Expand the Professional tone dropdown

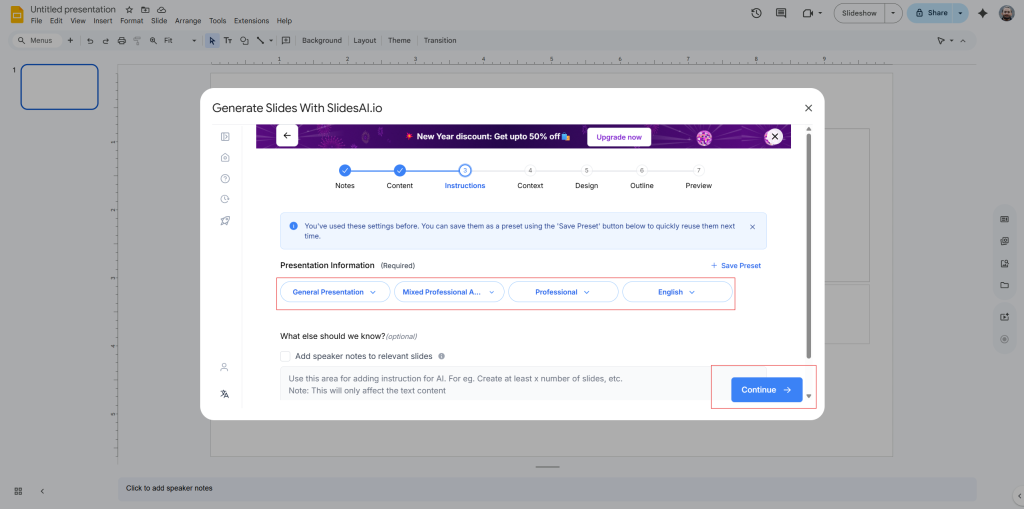click(x=562, y=292)
